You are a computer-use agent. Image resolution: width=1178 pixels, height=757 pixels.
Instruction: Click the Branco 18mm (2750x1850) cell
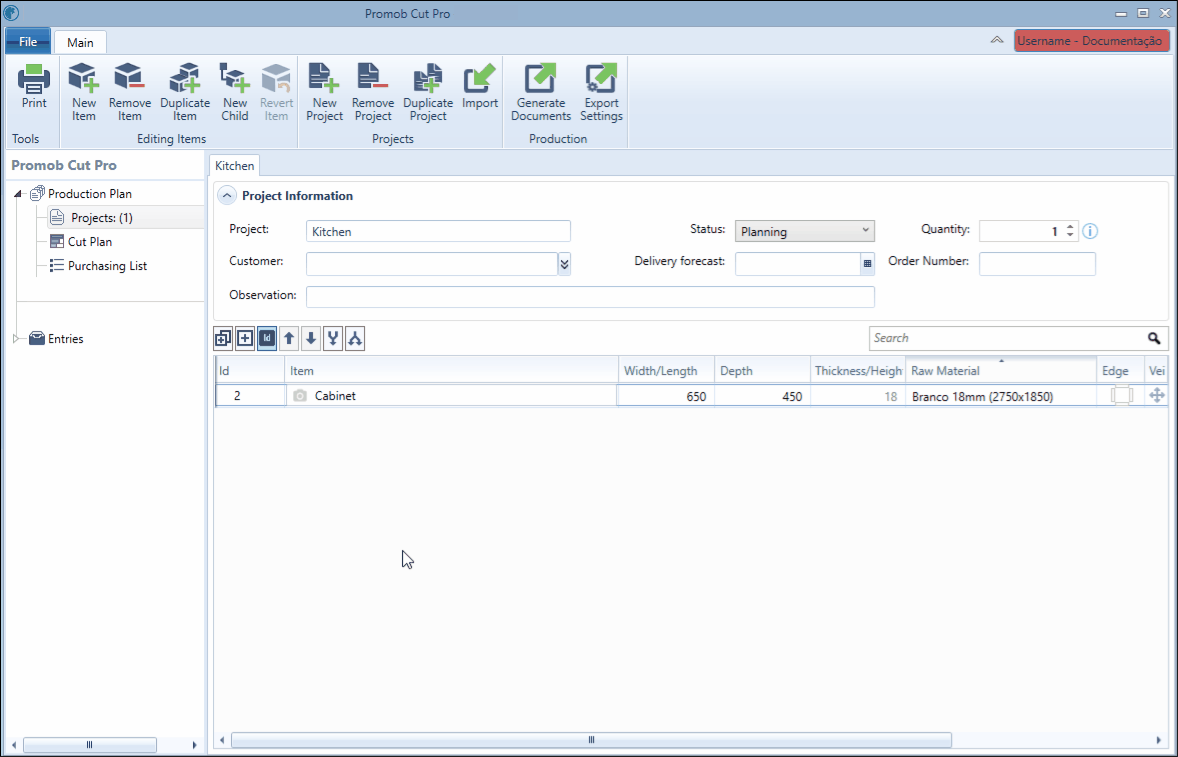pos(1001,396)
